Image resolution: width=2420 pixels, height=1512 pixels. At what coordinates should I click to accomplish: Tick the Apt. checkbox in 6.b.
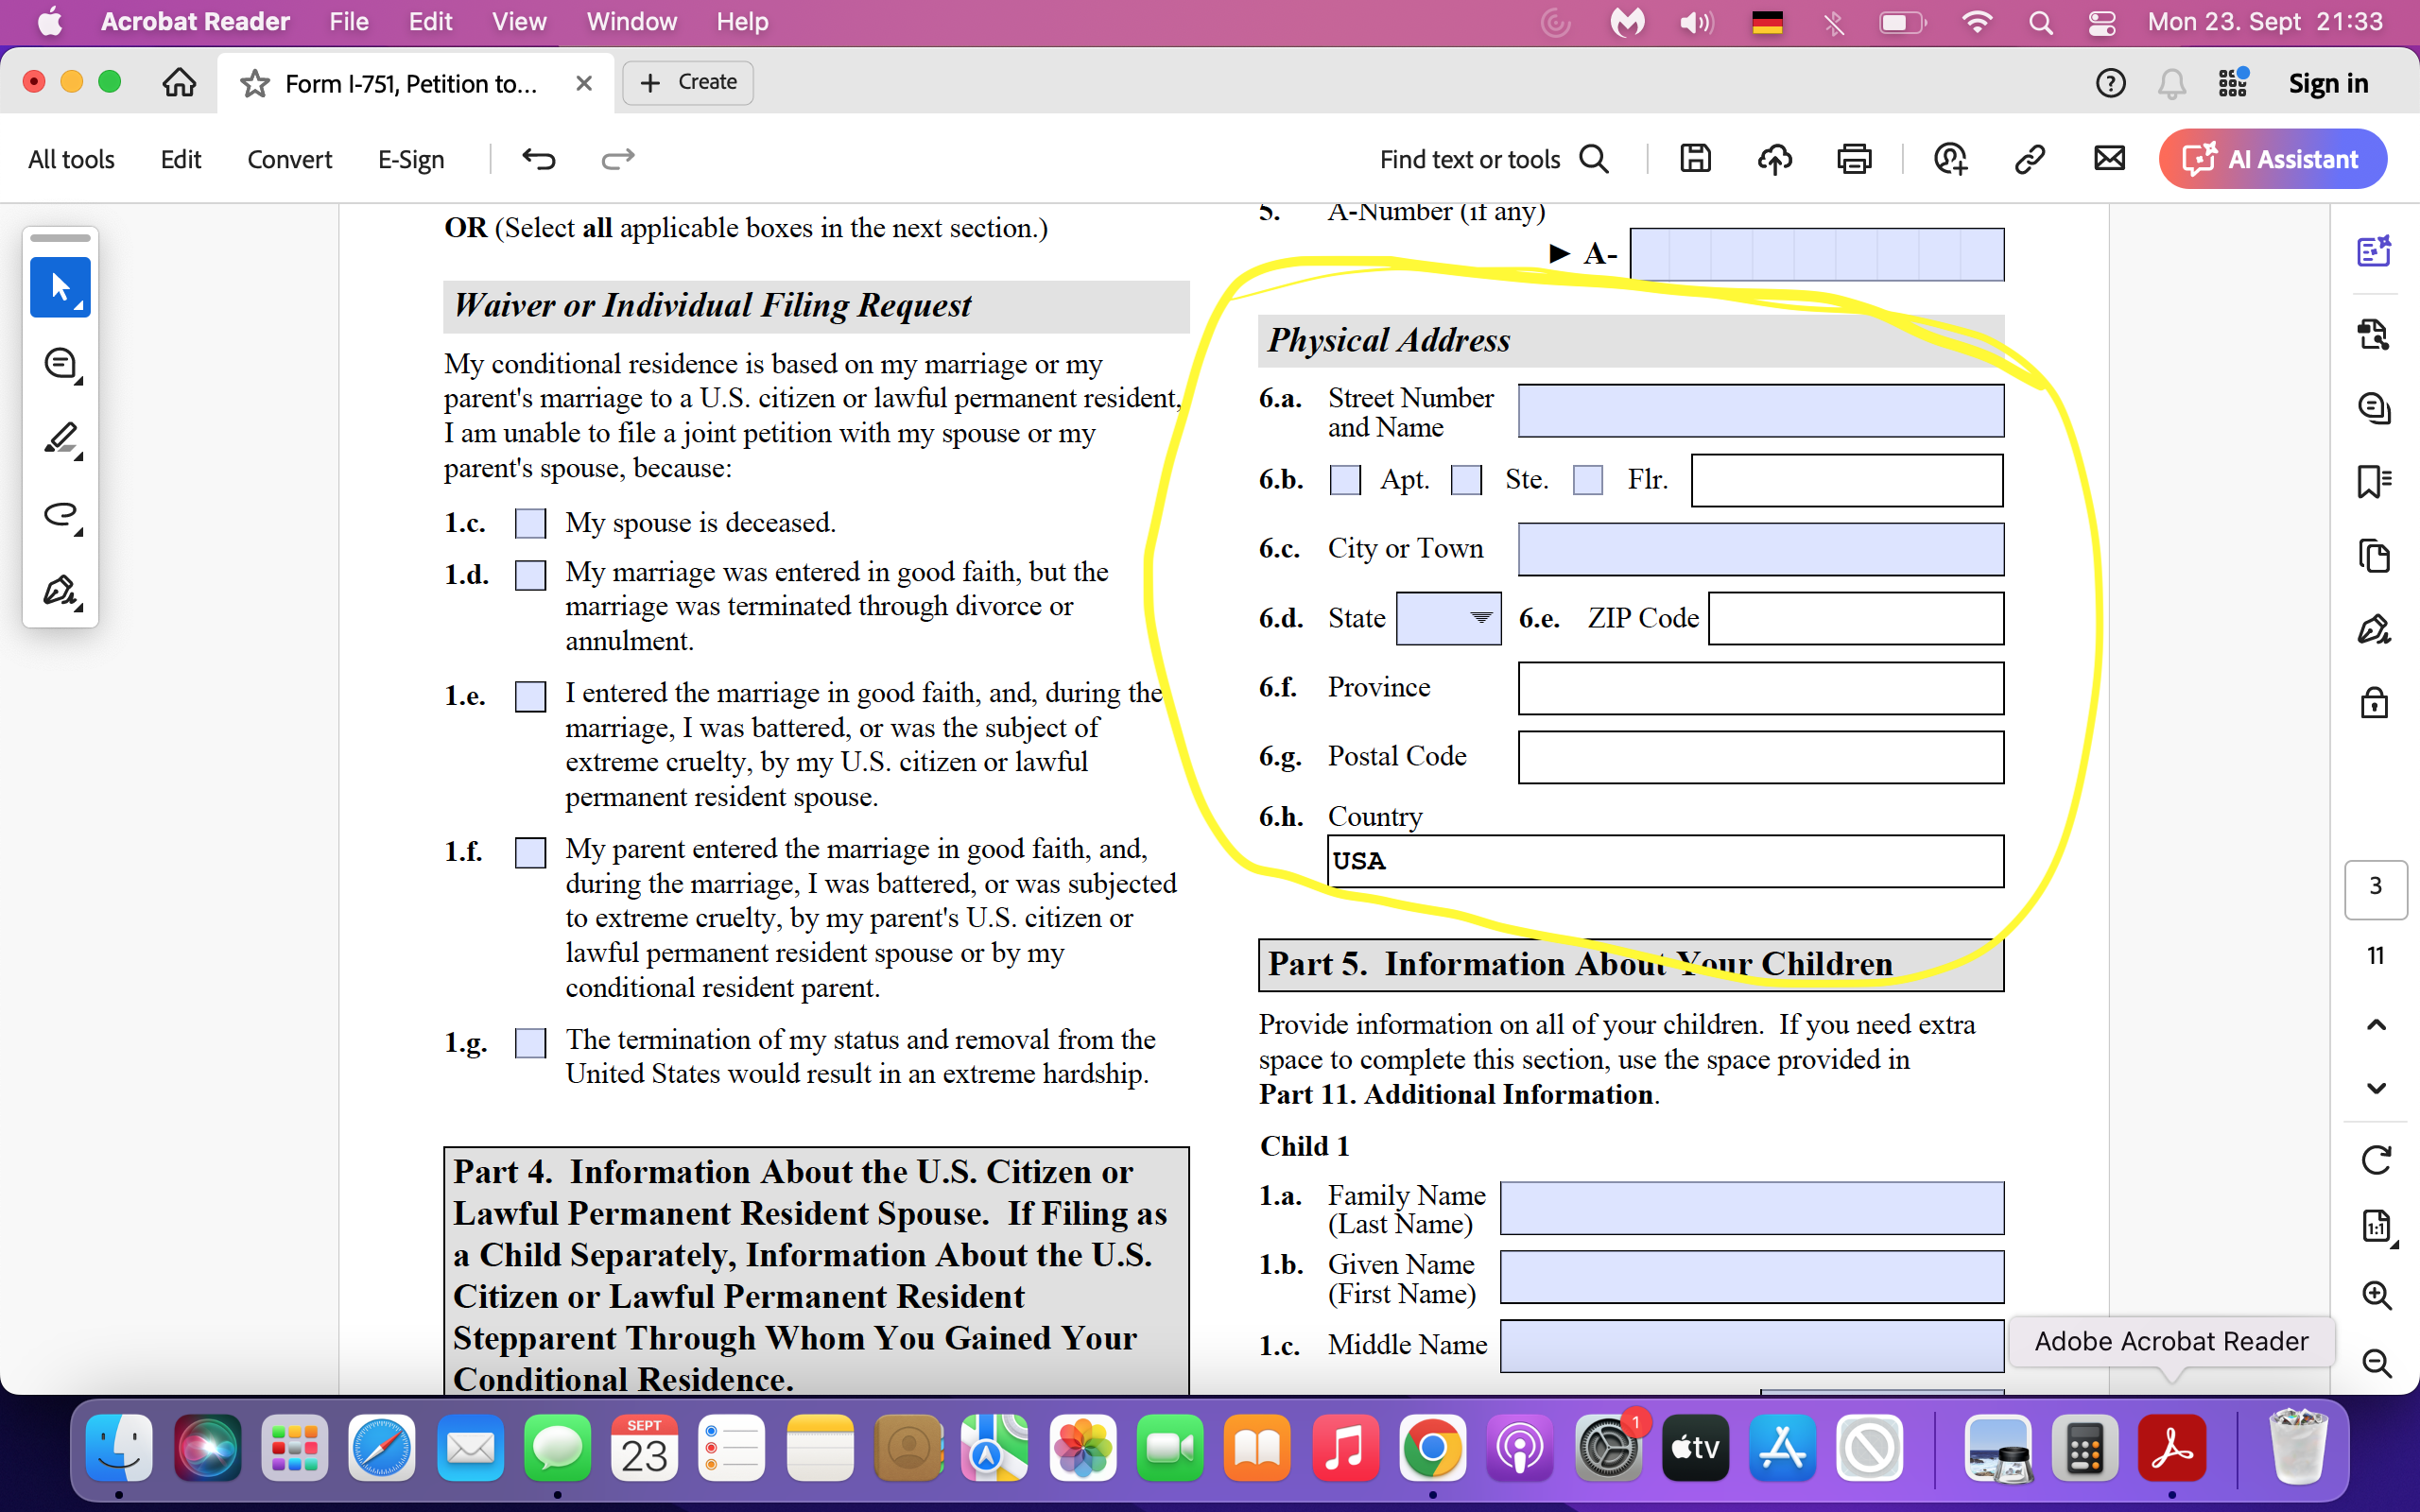click(x=1345, y=480)
